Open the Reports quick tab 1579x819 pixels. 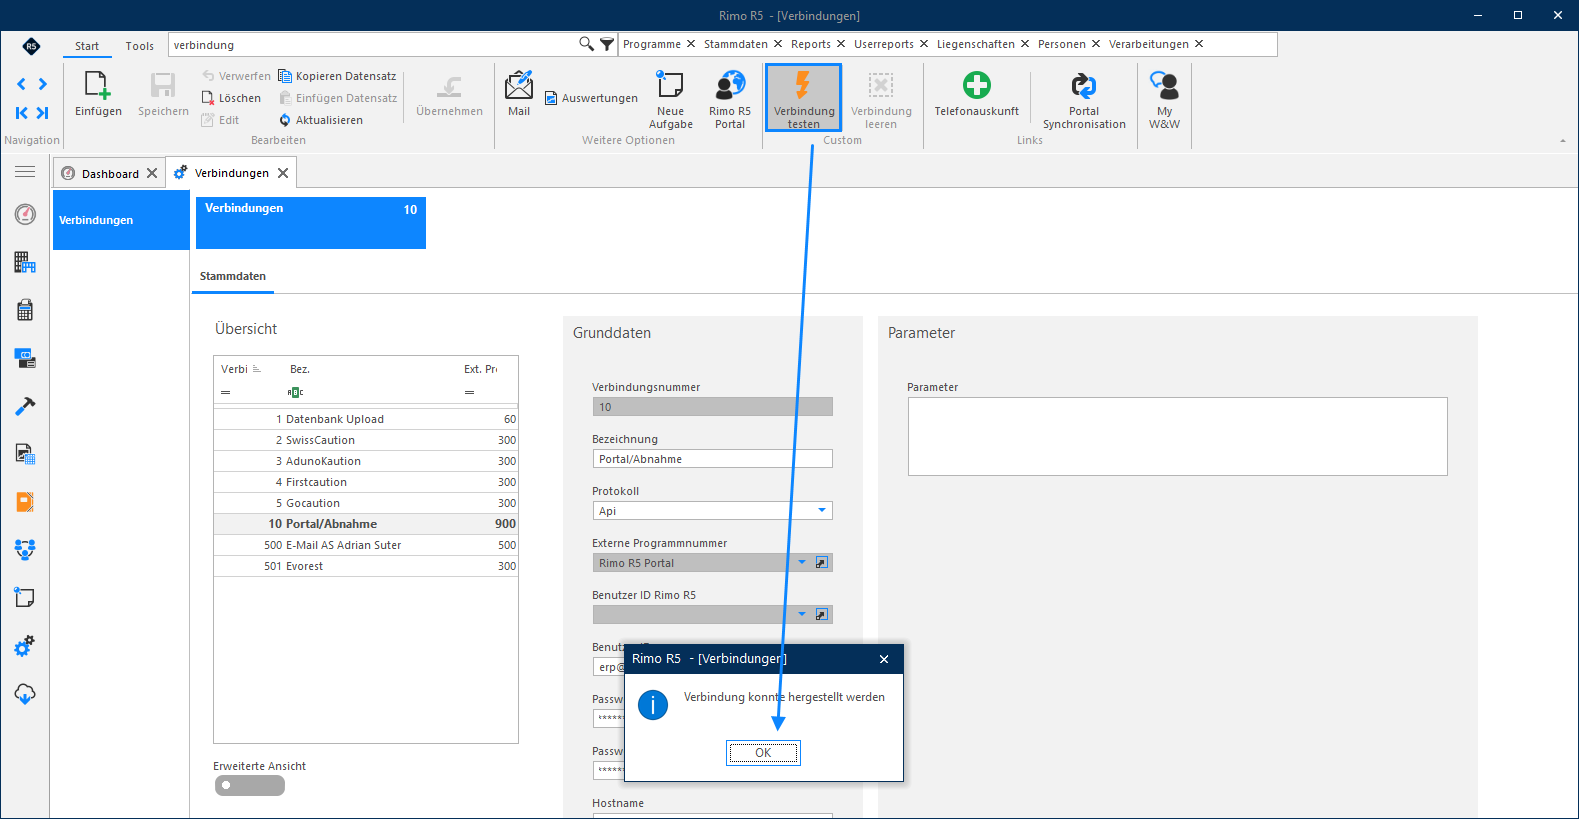(x=811, y=44)
